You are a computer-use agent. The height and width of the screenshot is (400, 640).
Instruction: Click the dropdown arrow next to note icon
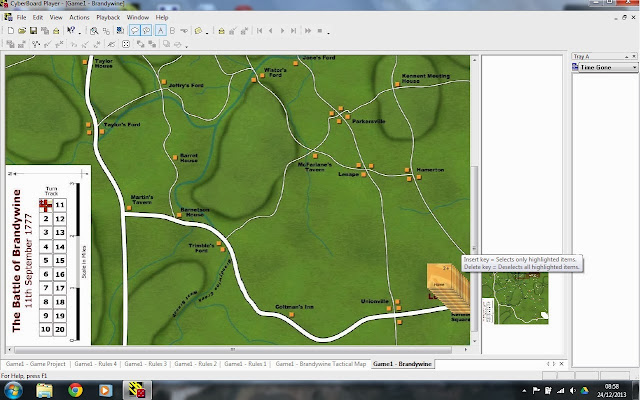point(207,33)
